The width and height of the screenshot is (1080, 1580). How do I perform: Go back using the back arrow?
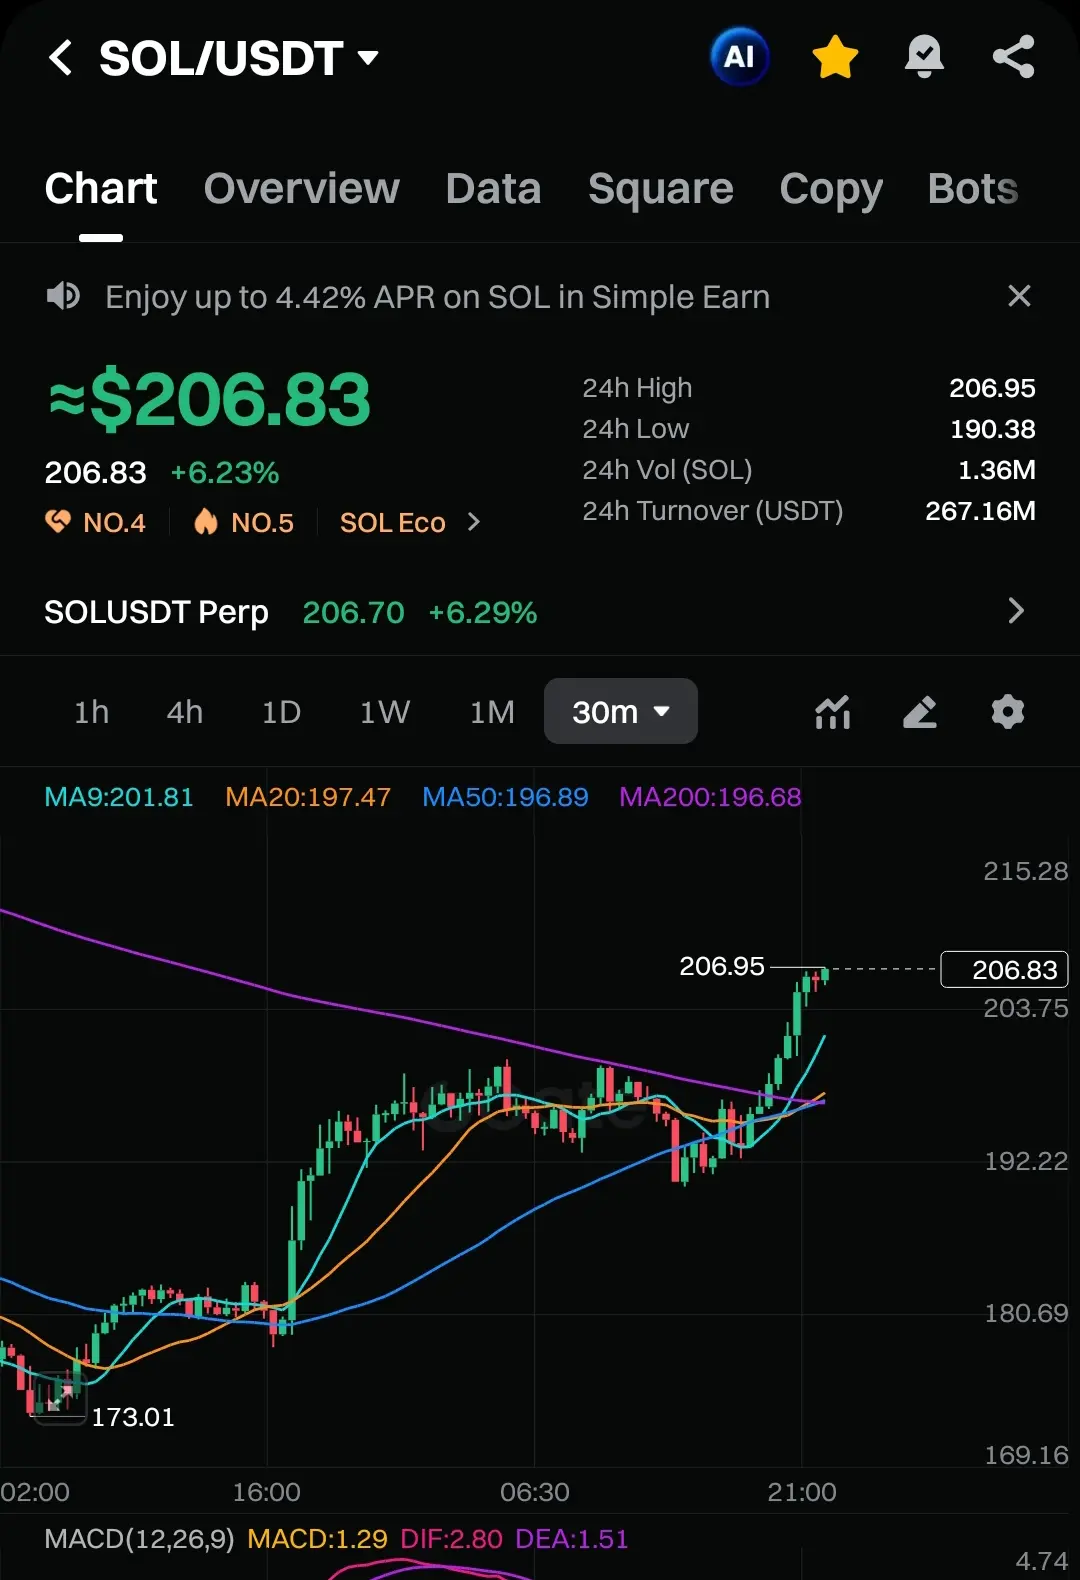tap(60, 58)
